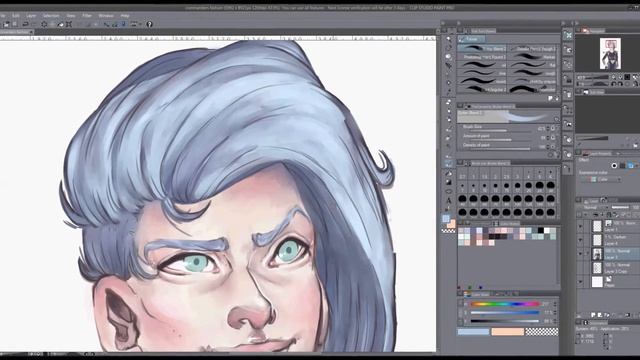This screenshot has height=360, width=640.
Task: Click the bottom icon in the material dock
Action: 568,168
